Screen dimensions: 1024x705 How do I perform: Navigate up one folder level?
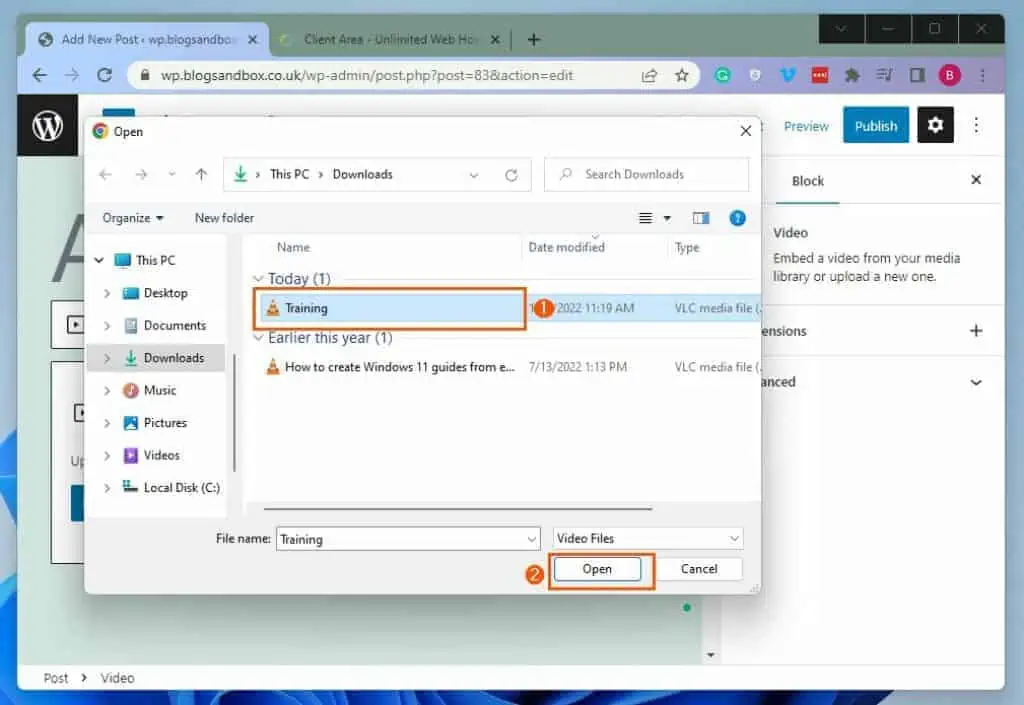[200, 174]
